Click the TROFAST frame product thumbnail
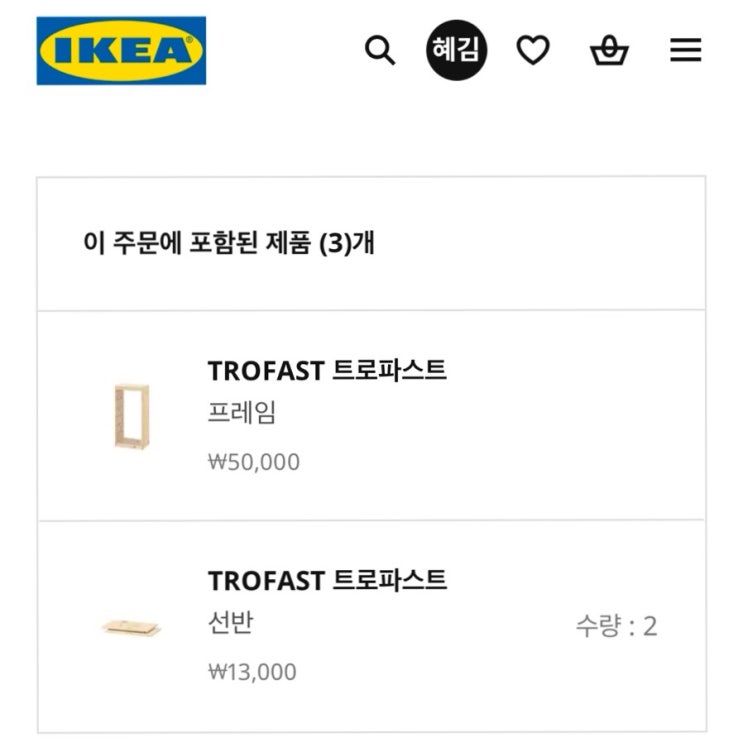The image size is (743, 752). 131,415
